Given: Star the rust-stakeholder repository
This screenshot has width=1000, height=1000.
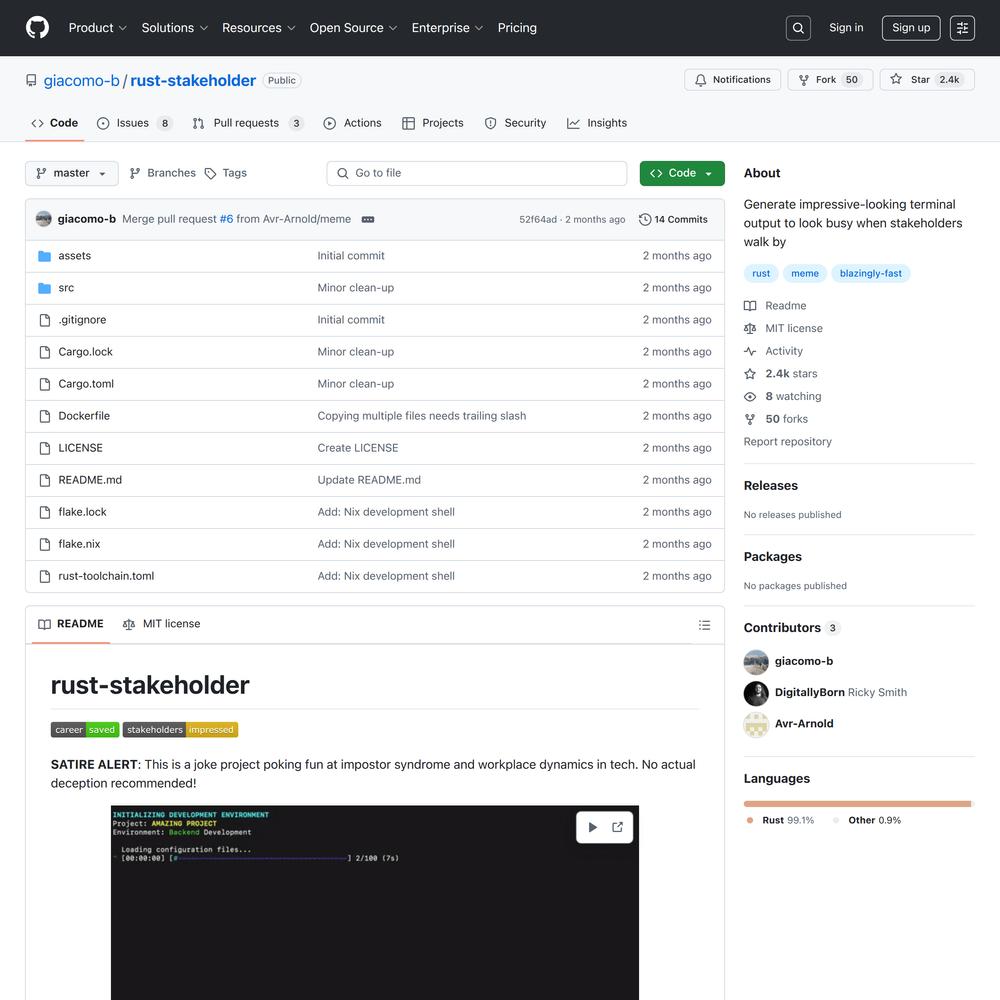Looking at the screenshot, I should pos(927,80).
